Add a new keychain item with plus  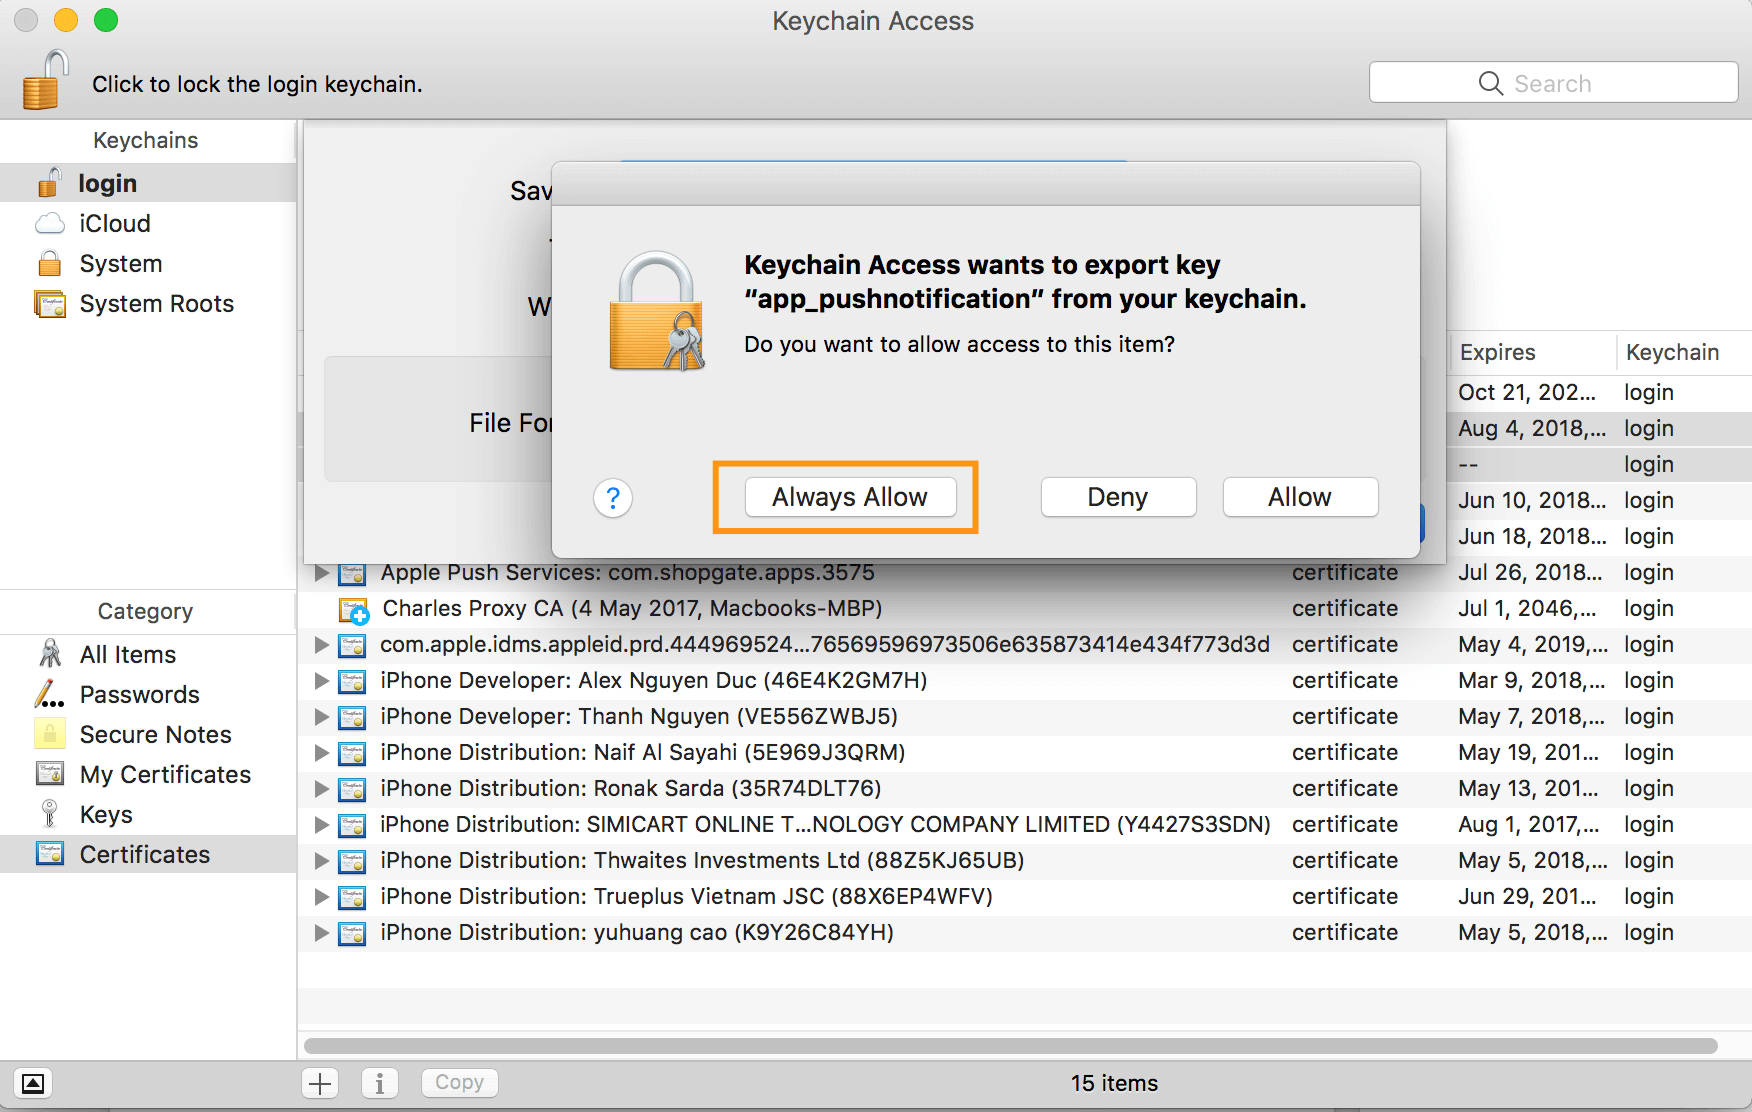tap(320, 1083)
